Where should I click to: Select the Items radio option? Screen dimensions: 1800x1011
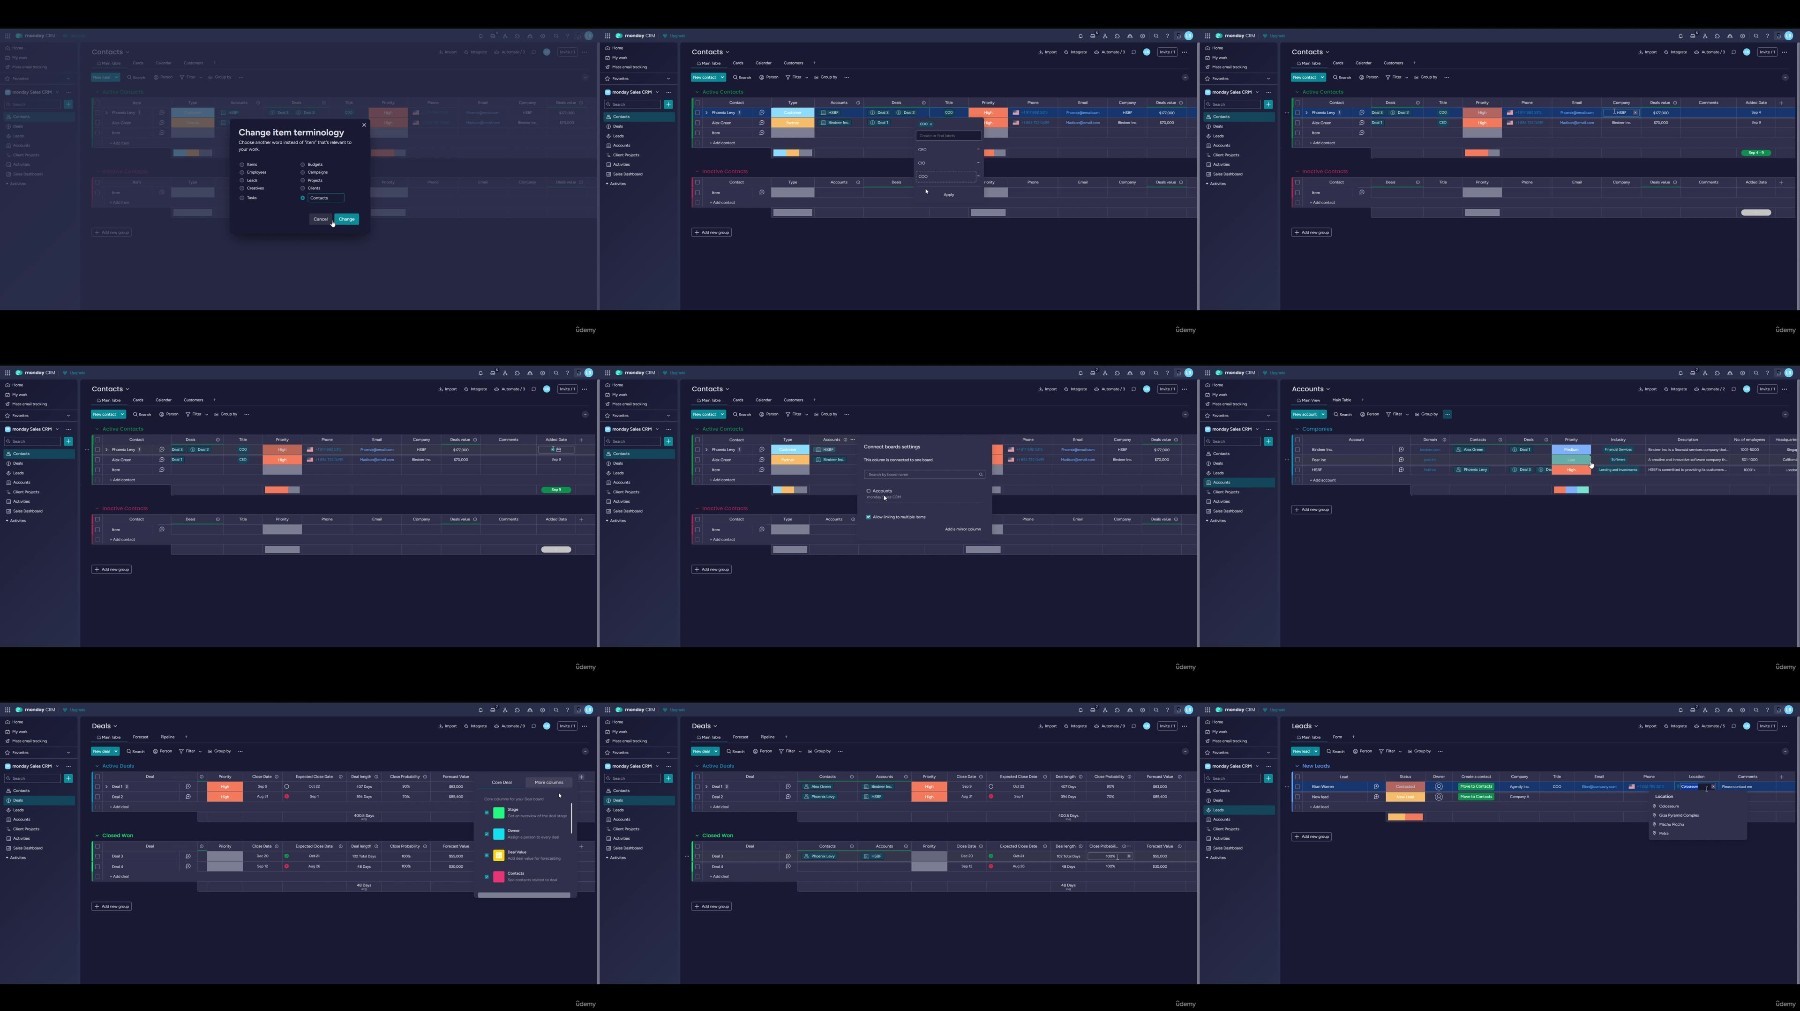pos(242,165)
